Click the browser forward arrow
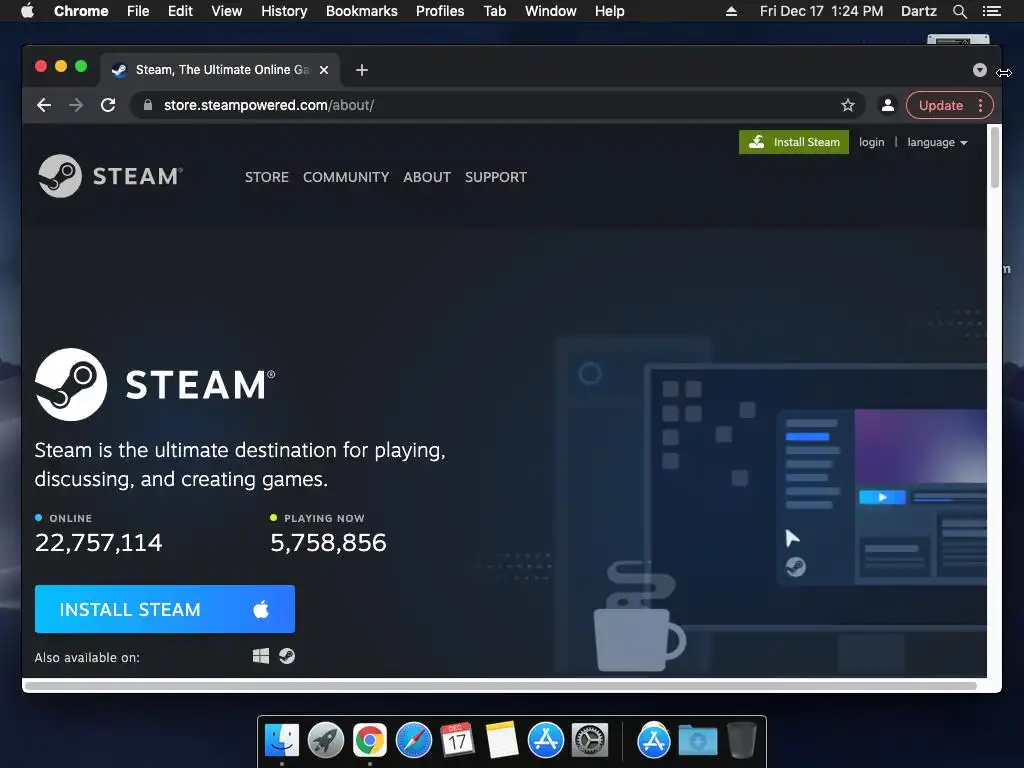The height and width of the screenshot is (768, 1024). [76, 105]
